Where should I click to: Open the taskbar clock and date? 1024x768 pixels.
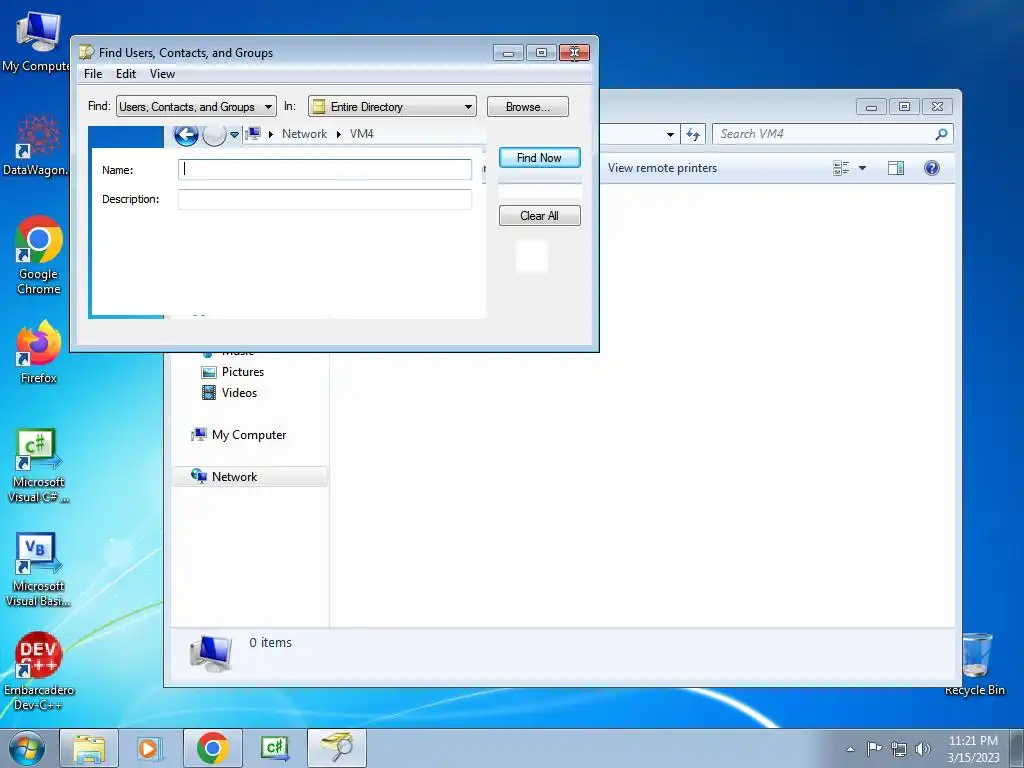[973, 749]
